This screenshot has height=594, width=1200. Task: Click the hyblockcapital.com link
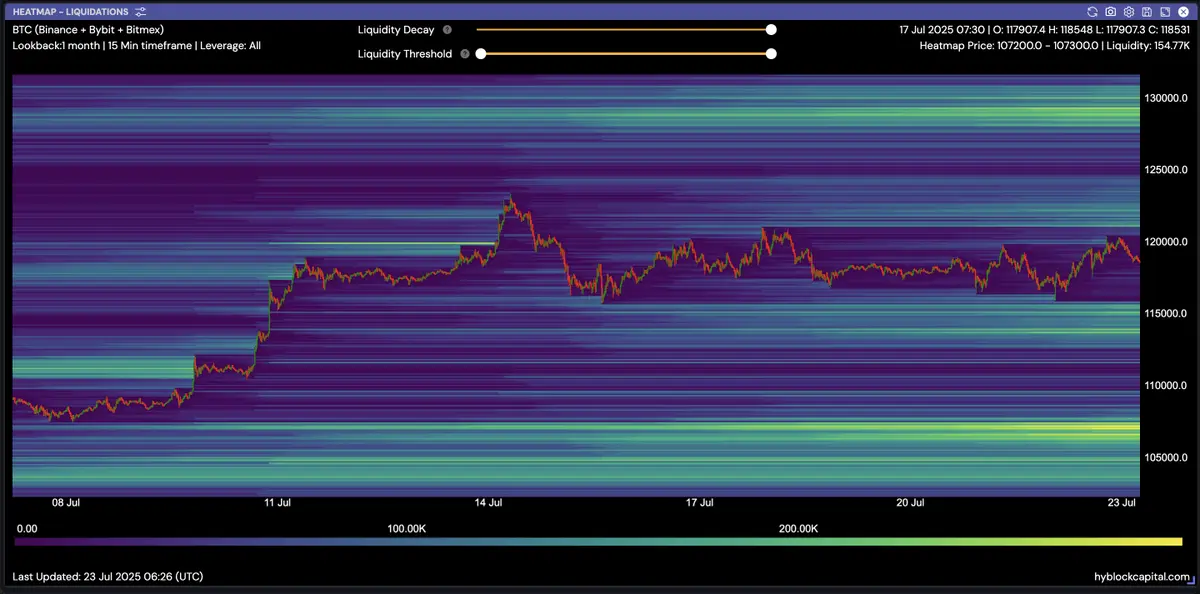[1143, 577]
